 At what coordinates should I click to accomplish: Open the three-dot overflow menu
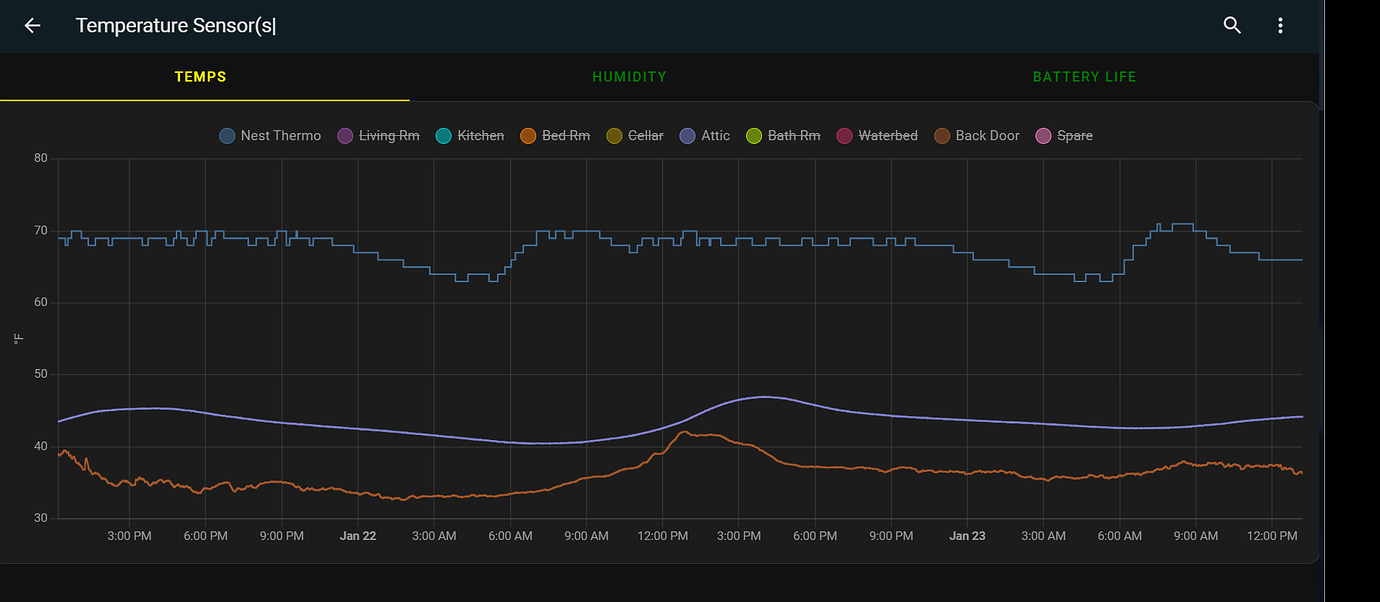(1280, 25)
